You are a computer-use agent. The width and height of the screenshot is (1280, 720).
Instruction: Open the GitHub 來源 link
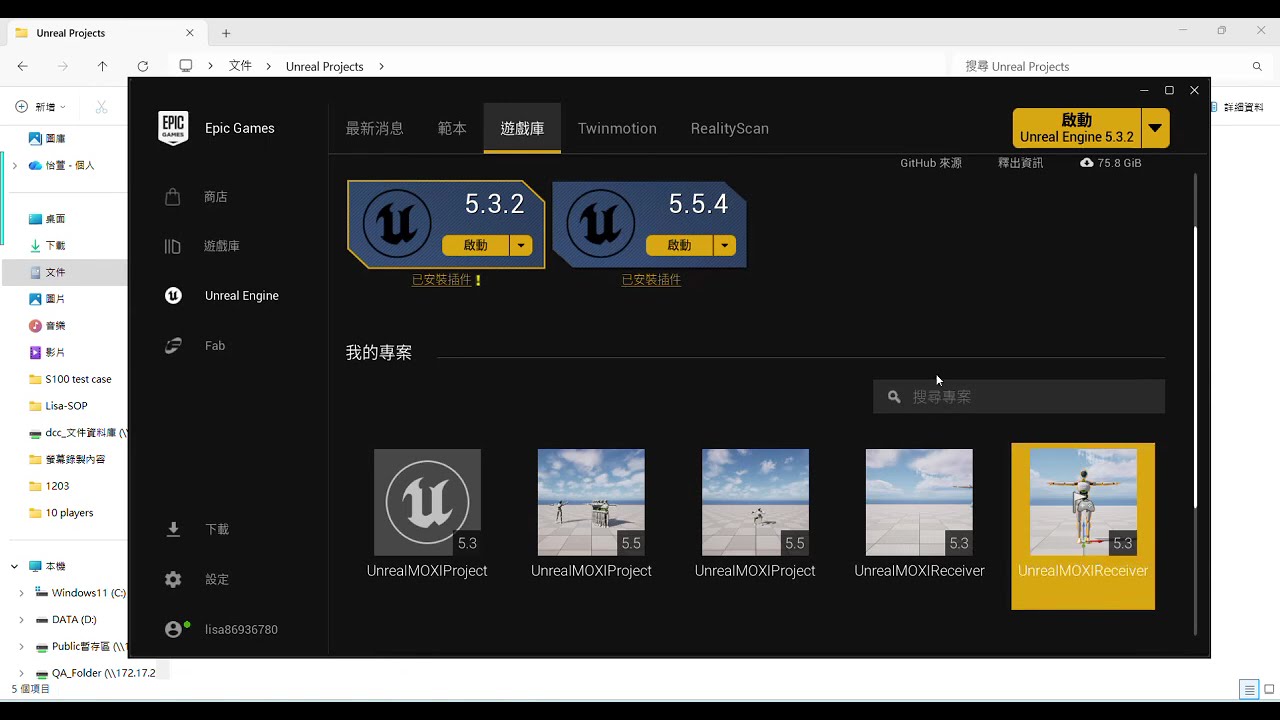[931, 163]
